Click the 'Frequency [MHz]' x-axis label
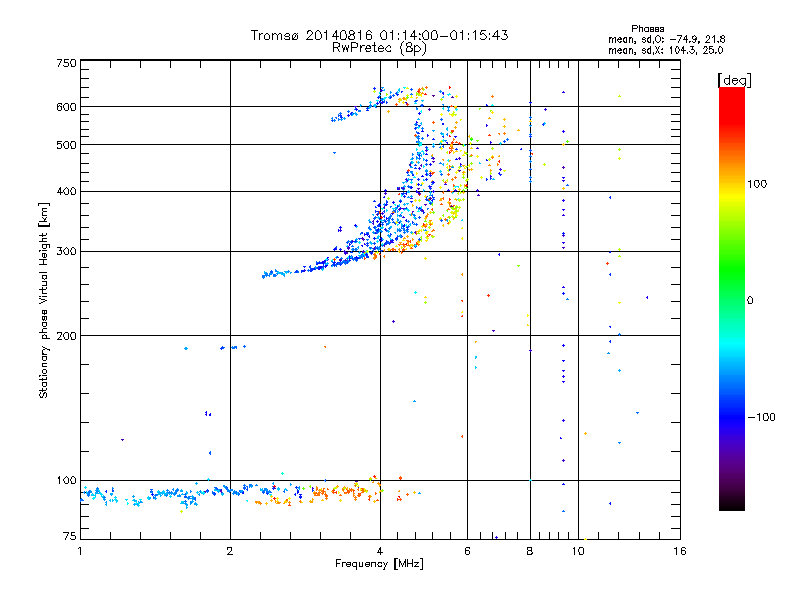Image resolution: width=800 pixels, height=600 pixels. [379, 564]
